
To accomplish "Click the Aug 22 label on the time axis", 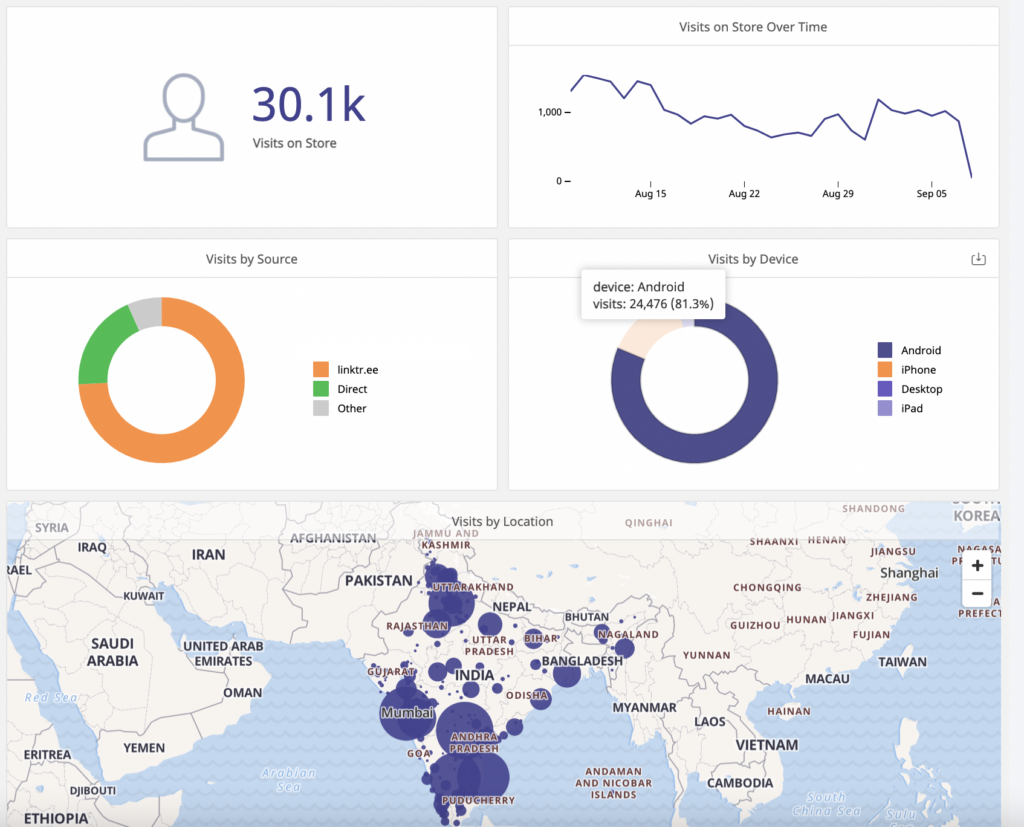I will point(744,194).
